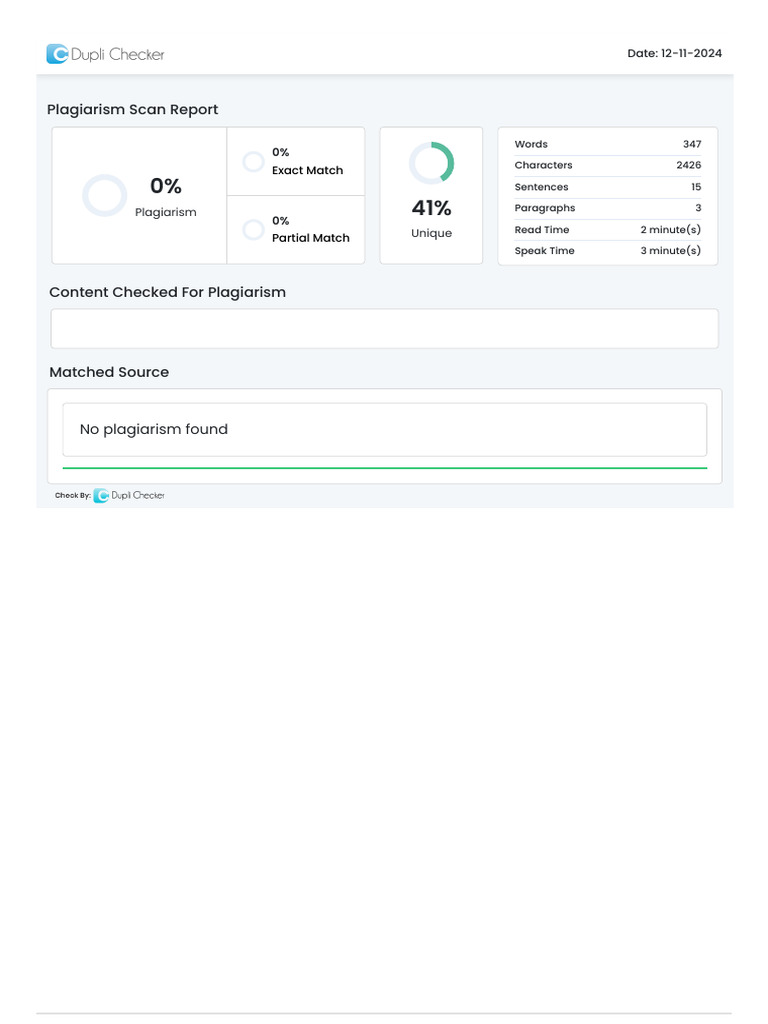The height and width of the screenshot is (1024, 768).
Task: Click the Exact Match circle indicator
Action: click(253, 161)
